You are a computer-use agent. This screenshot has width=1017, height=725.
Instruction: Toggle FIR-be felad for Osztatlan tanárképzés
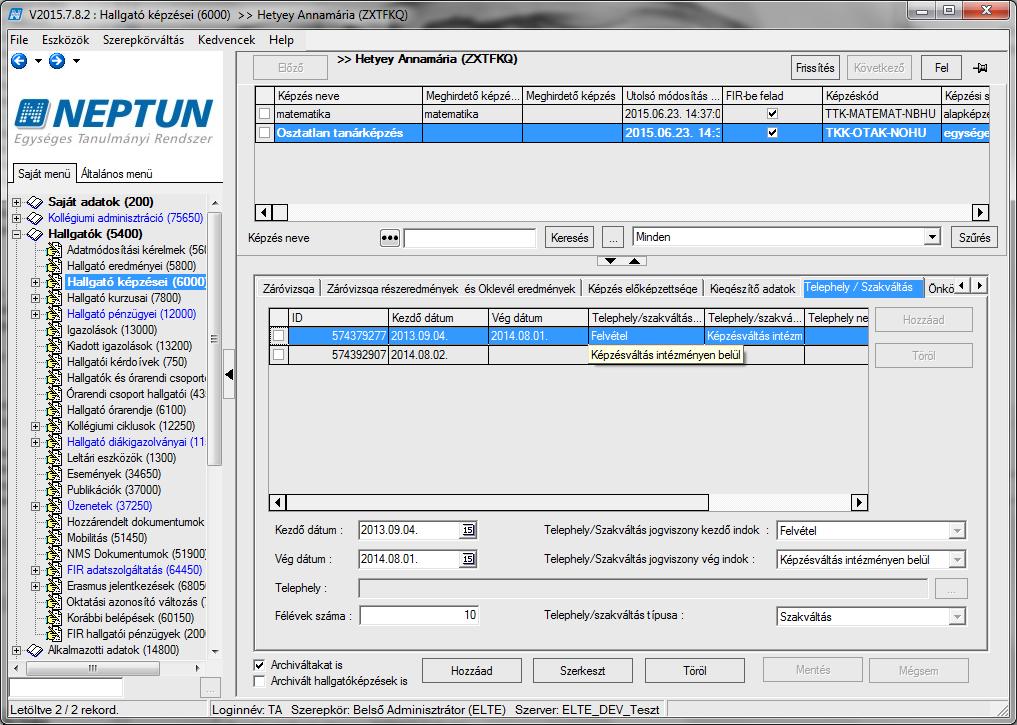click(x=772, y=132)
